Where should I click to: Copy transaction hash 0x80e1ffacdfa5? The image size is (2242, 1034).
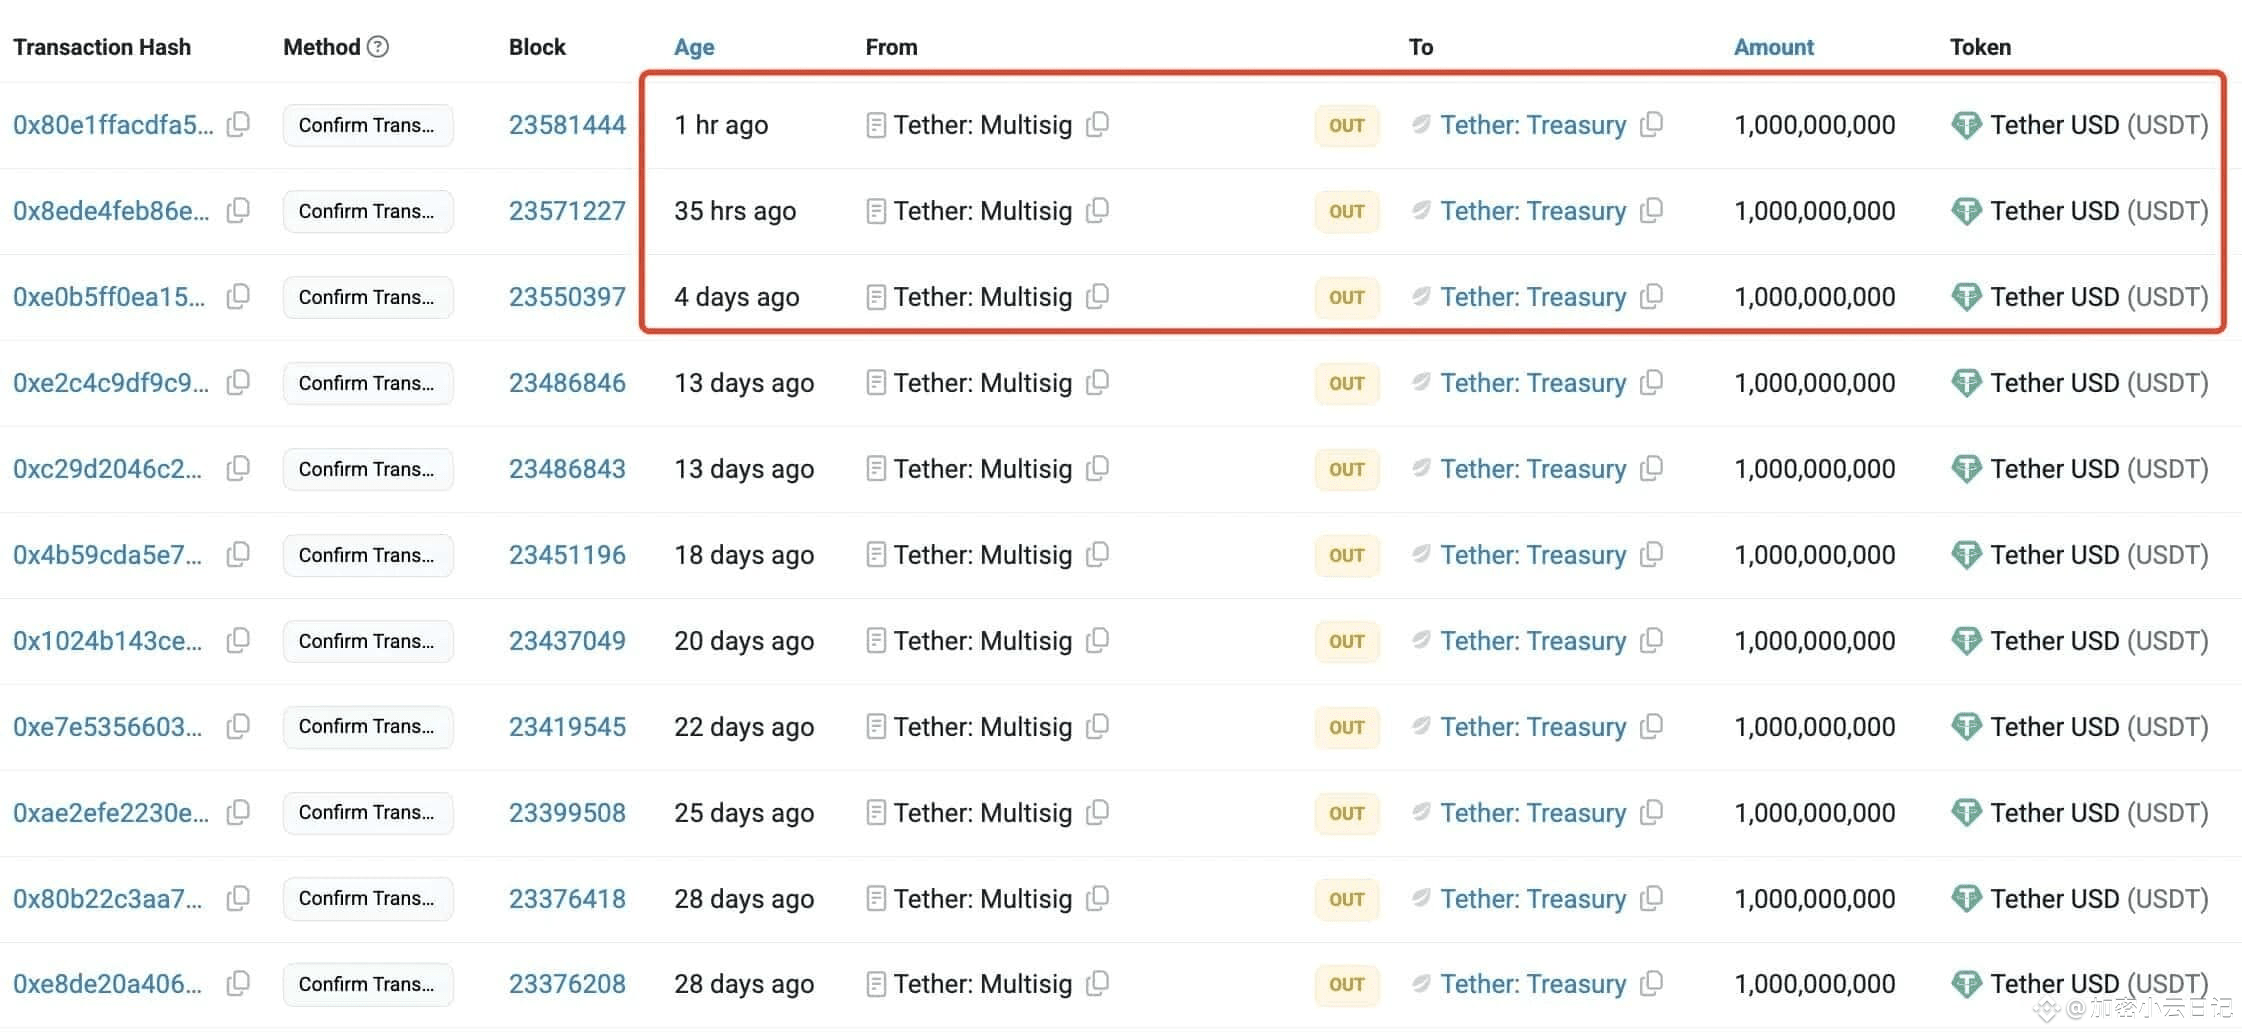click(x=238, y=124)
